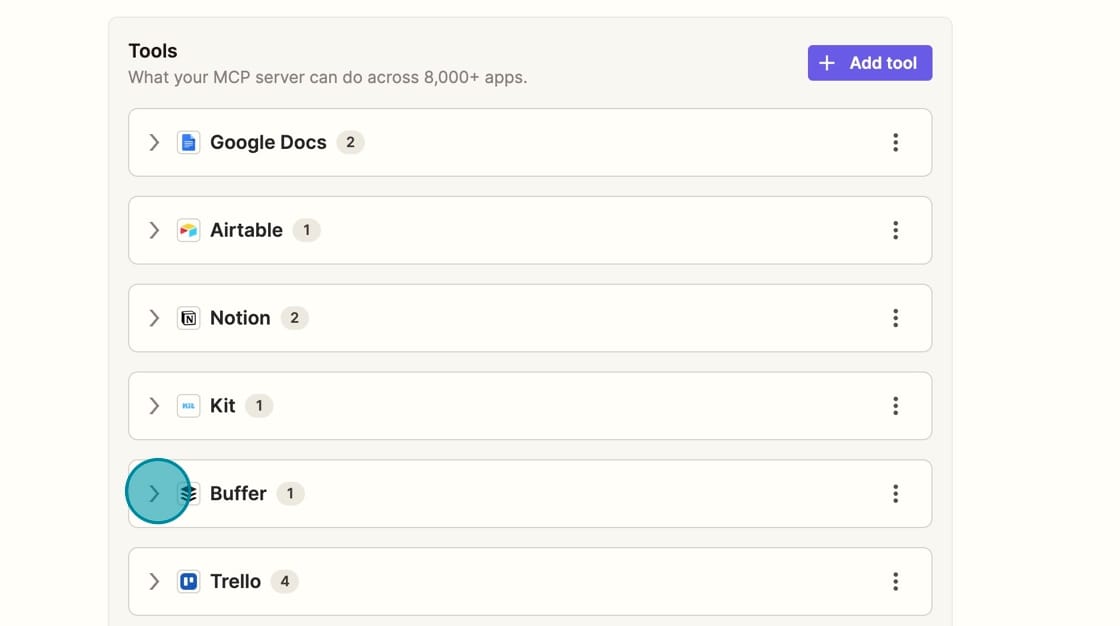Click the Airtable app icon
Viewport: 1120px width, 626px height.
coord(189,230)
